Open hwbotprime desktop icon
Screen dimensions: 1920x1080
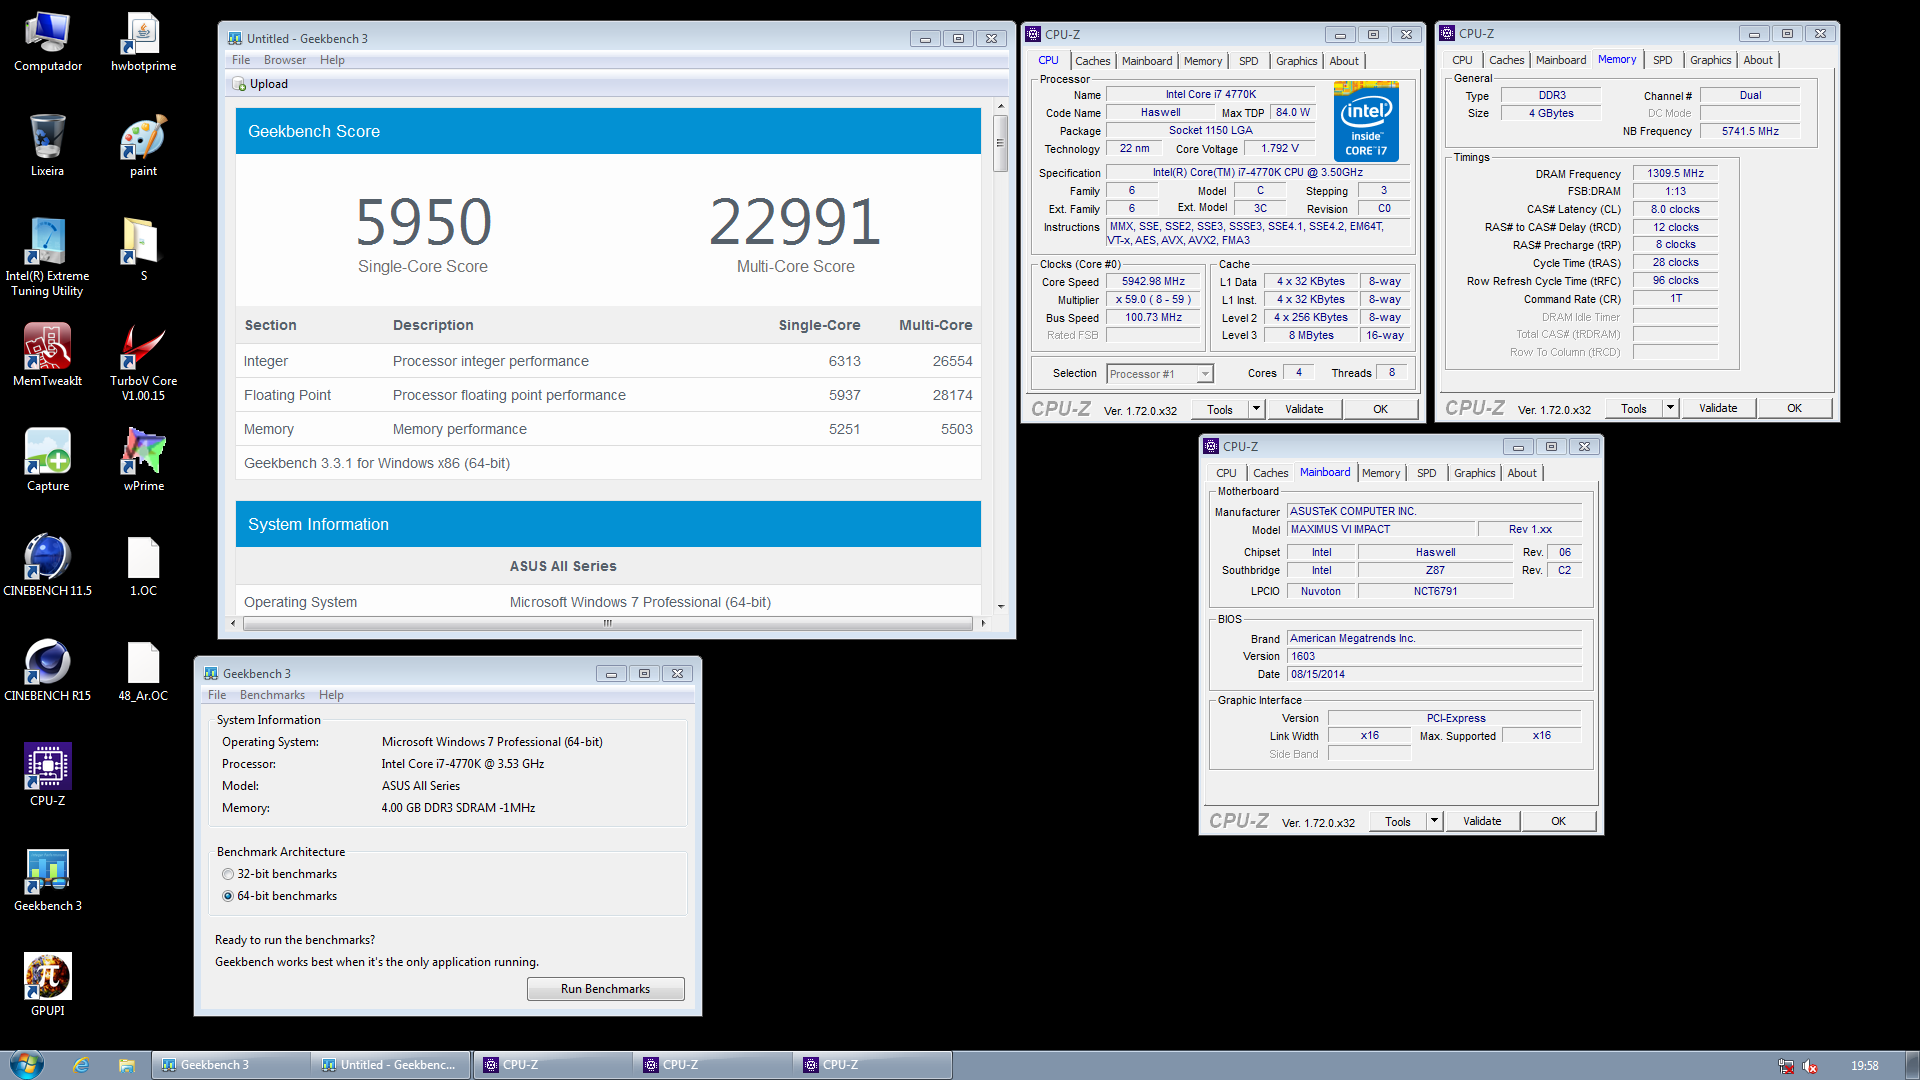pos(143,42)
